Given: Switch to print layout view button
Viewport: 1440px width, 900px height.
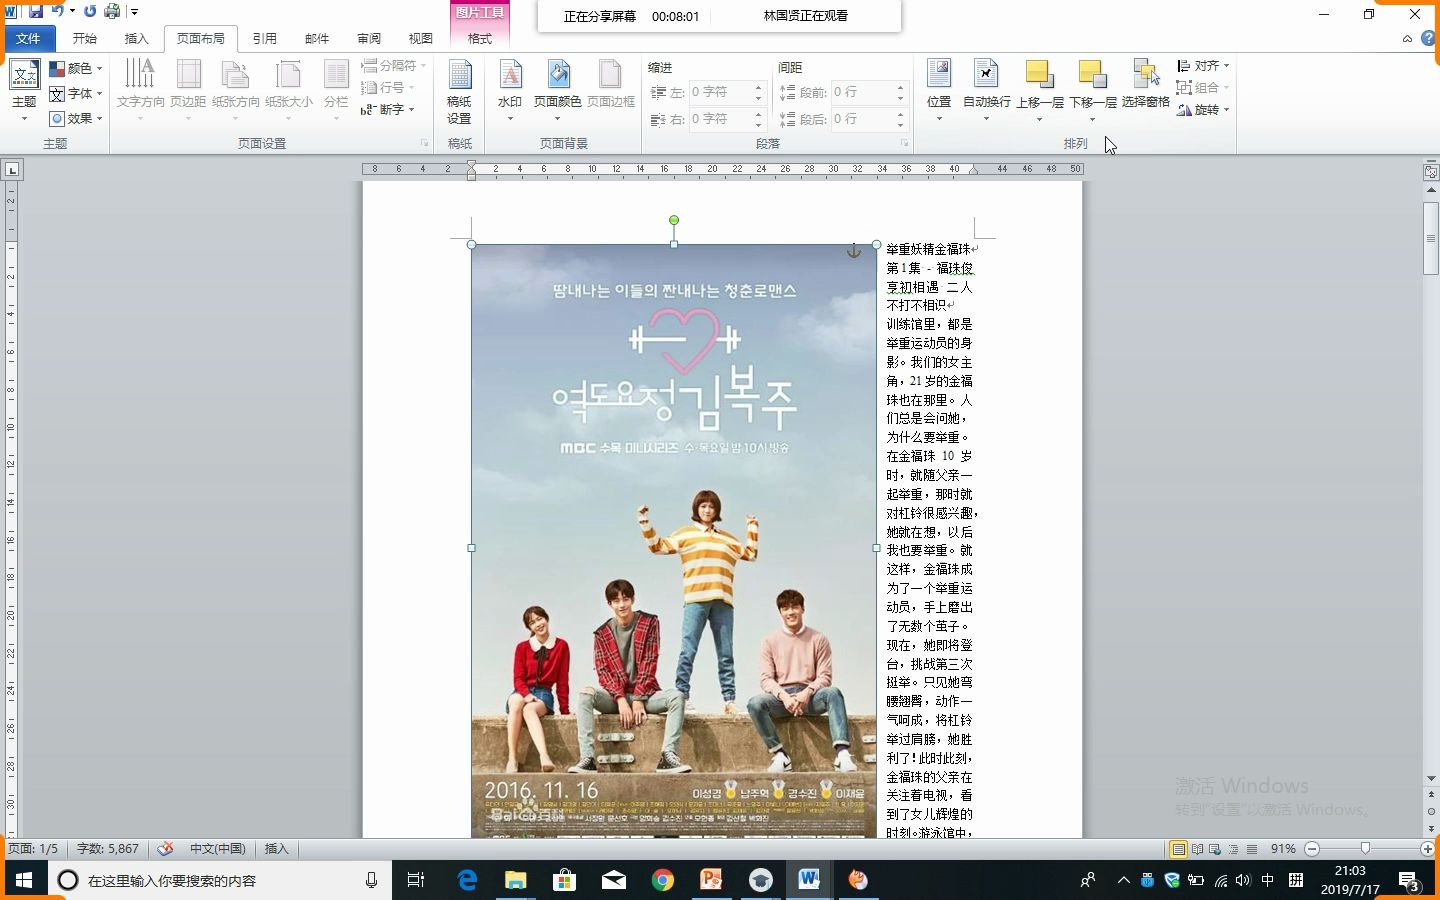Looking at the screenshot, I should coord(1178,849).
